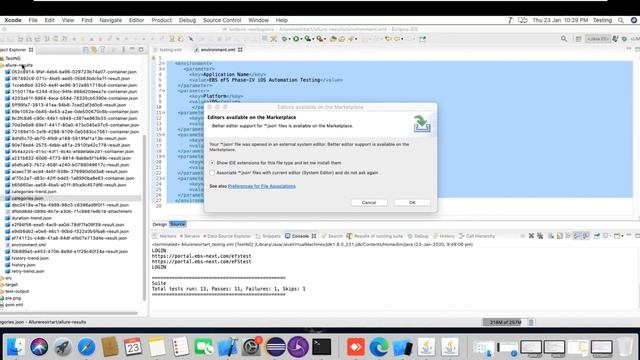Click the Marketplace download arrow icon
Screen dimensions: 640x360
point(421,124)
